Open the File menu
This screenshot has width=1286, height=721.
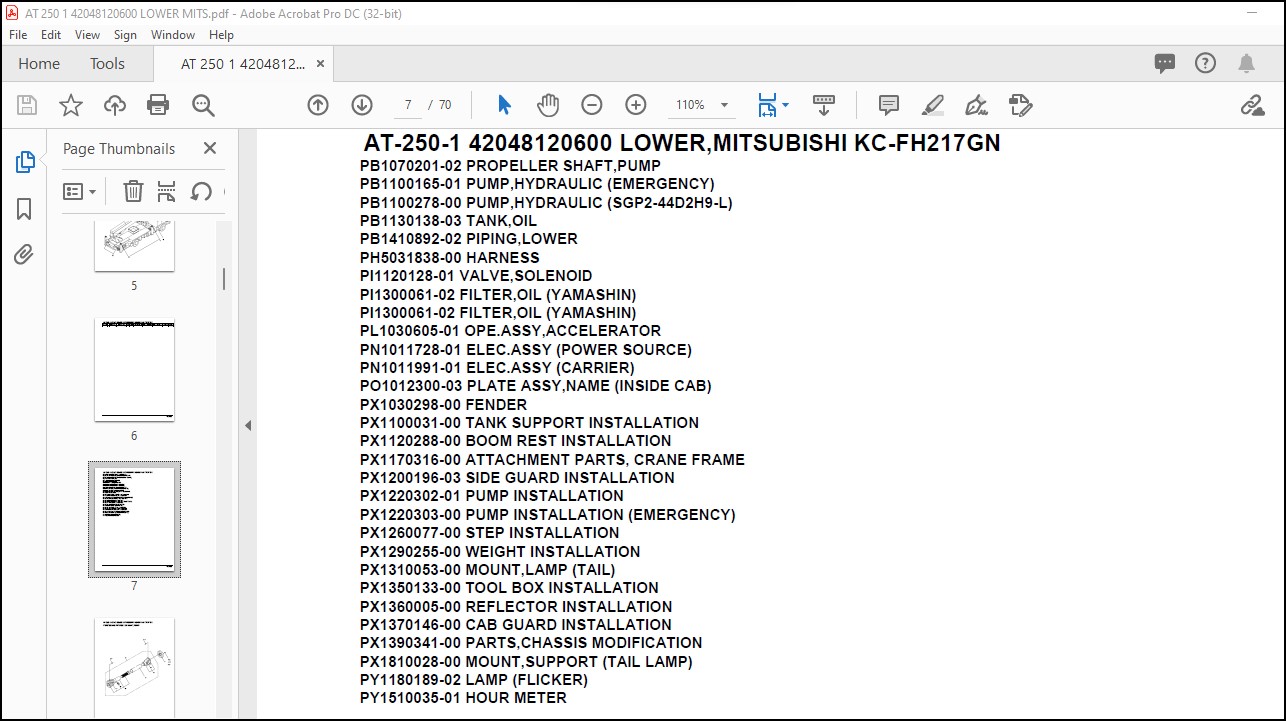tap(18, 34)
